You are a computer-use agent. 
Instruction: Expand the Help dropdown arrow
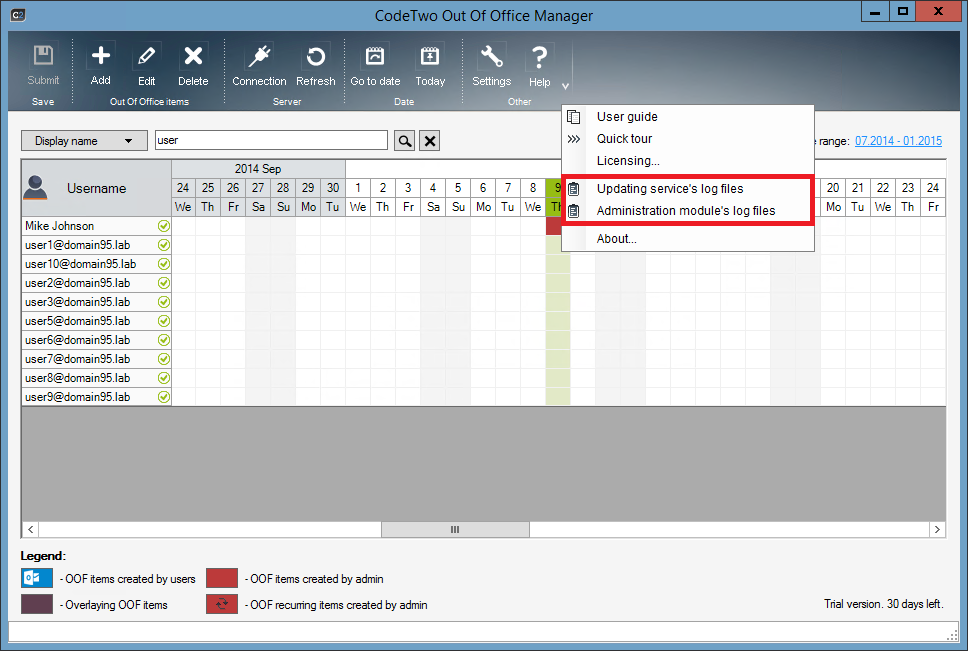click(565, 86)
